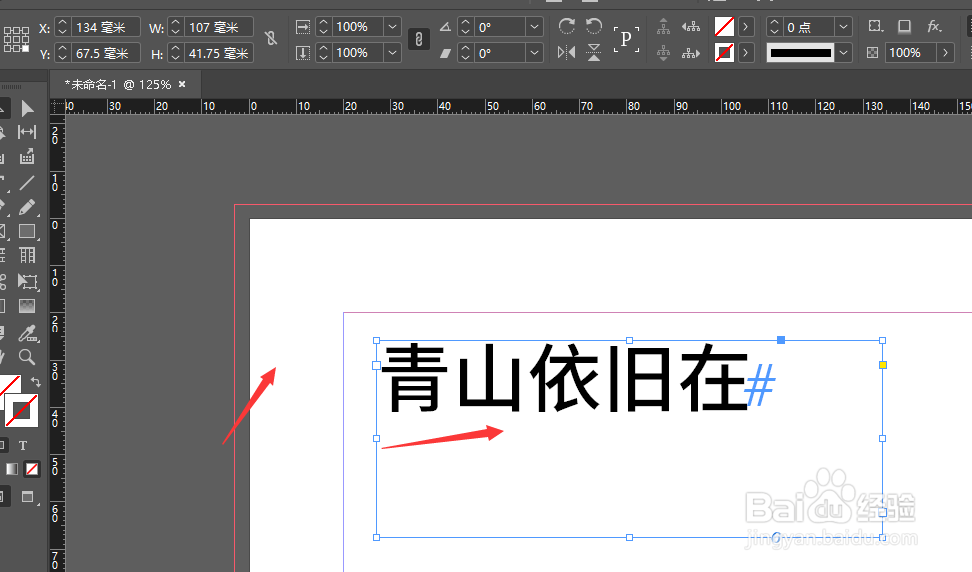
Task: Click the H height field 41.75 毫米
Action: pos(218,53)
